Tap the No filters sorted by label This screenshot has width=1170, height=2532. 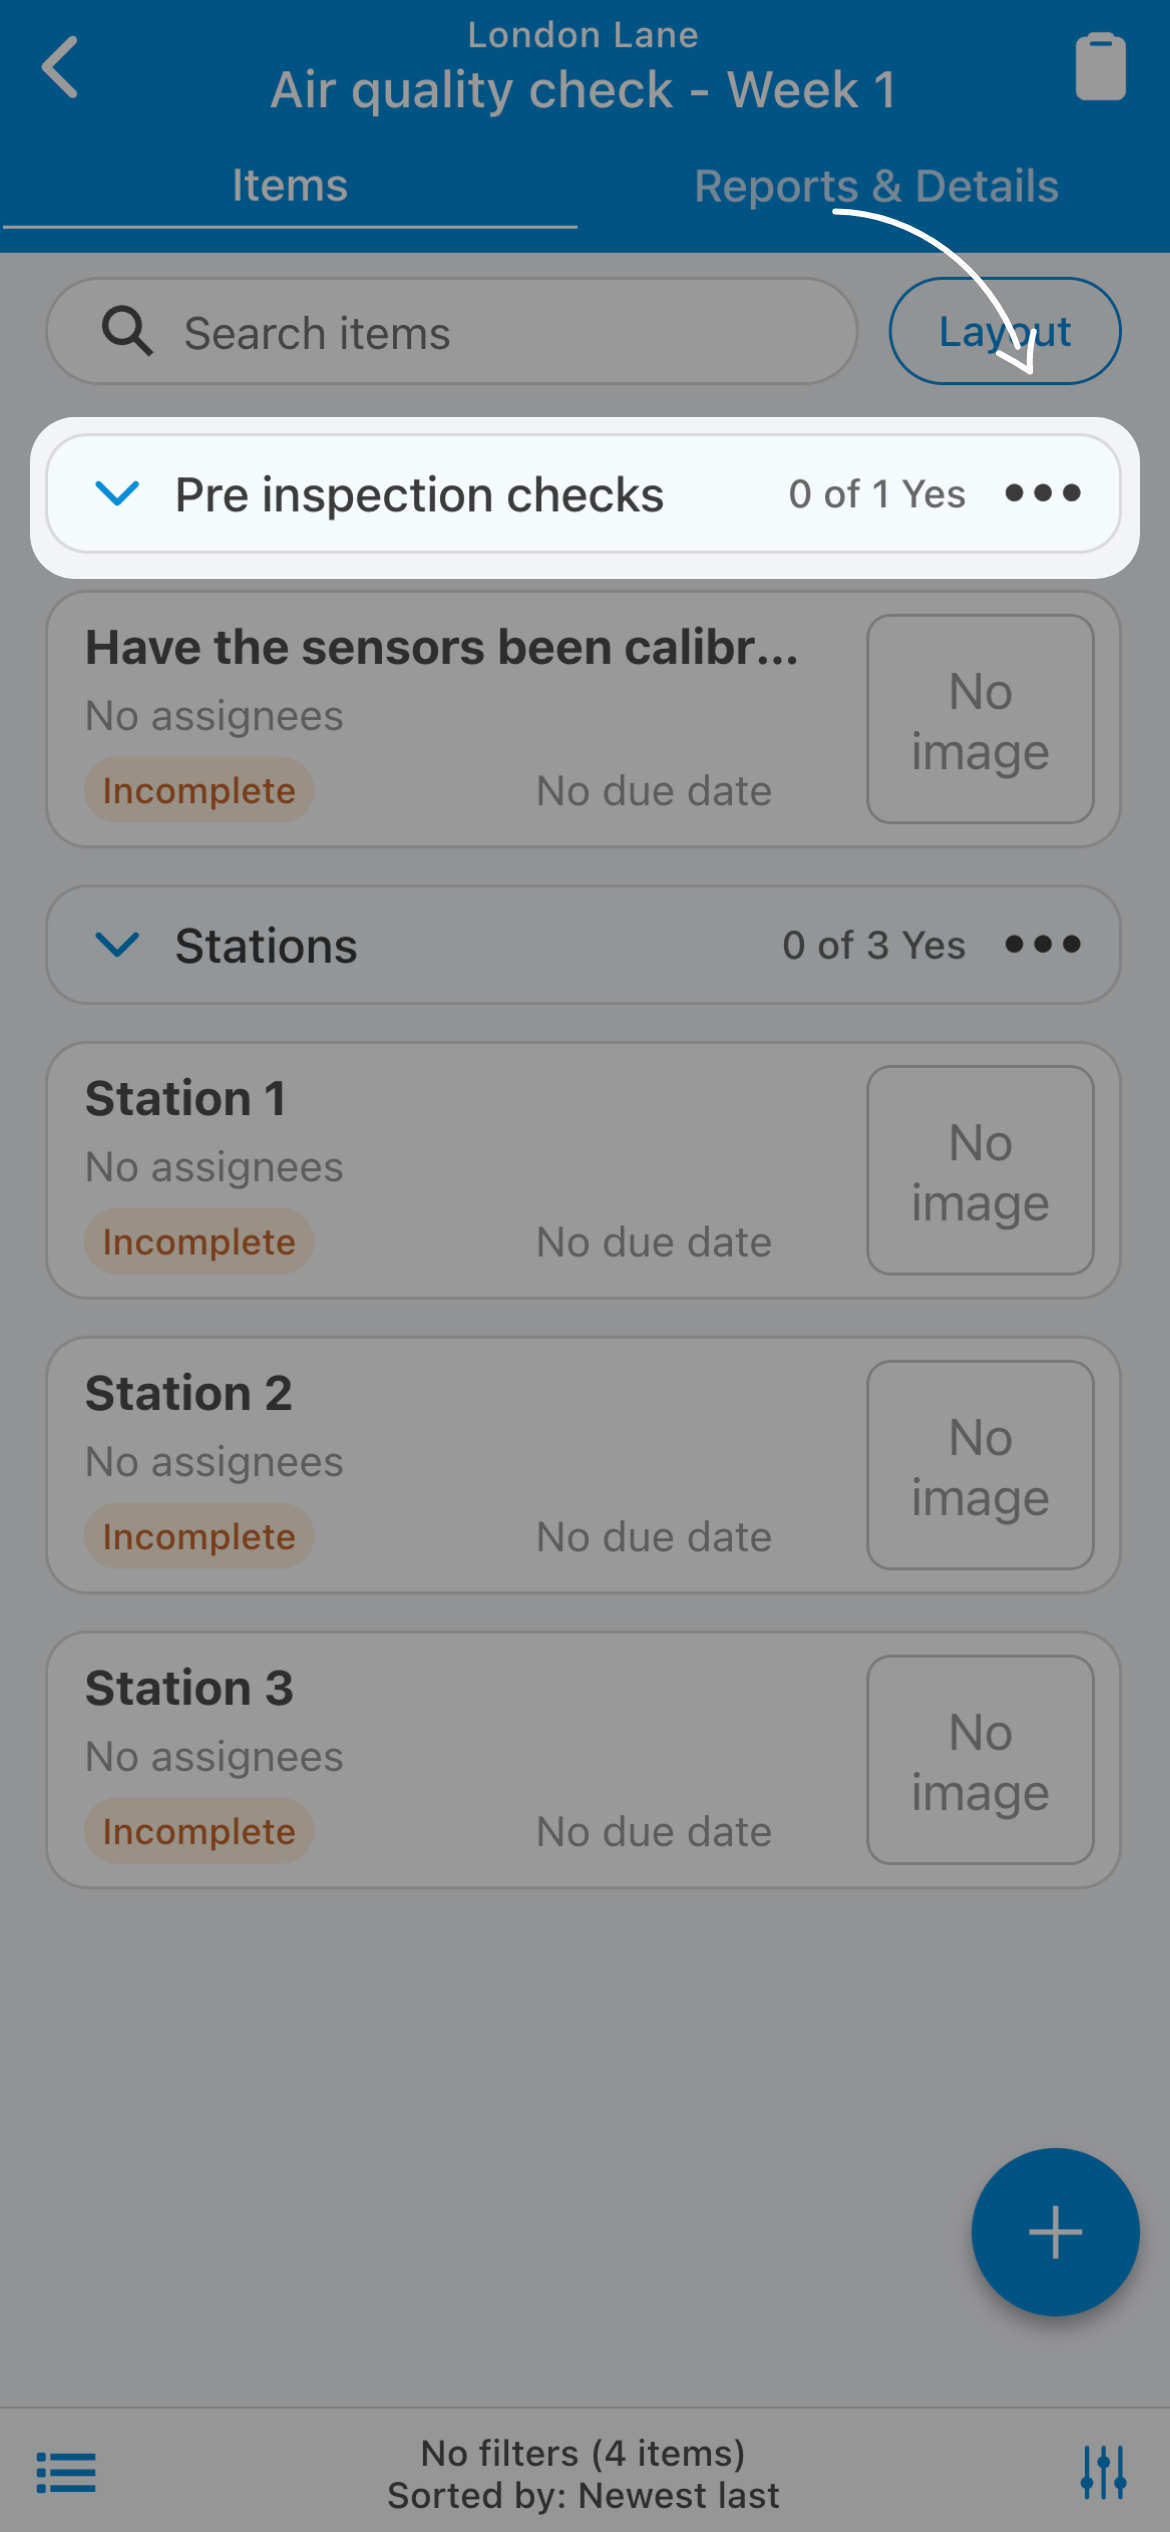point(583,2474)
